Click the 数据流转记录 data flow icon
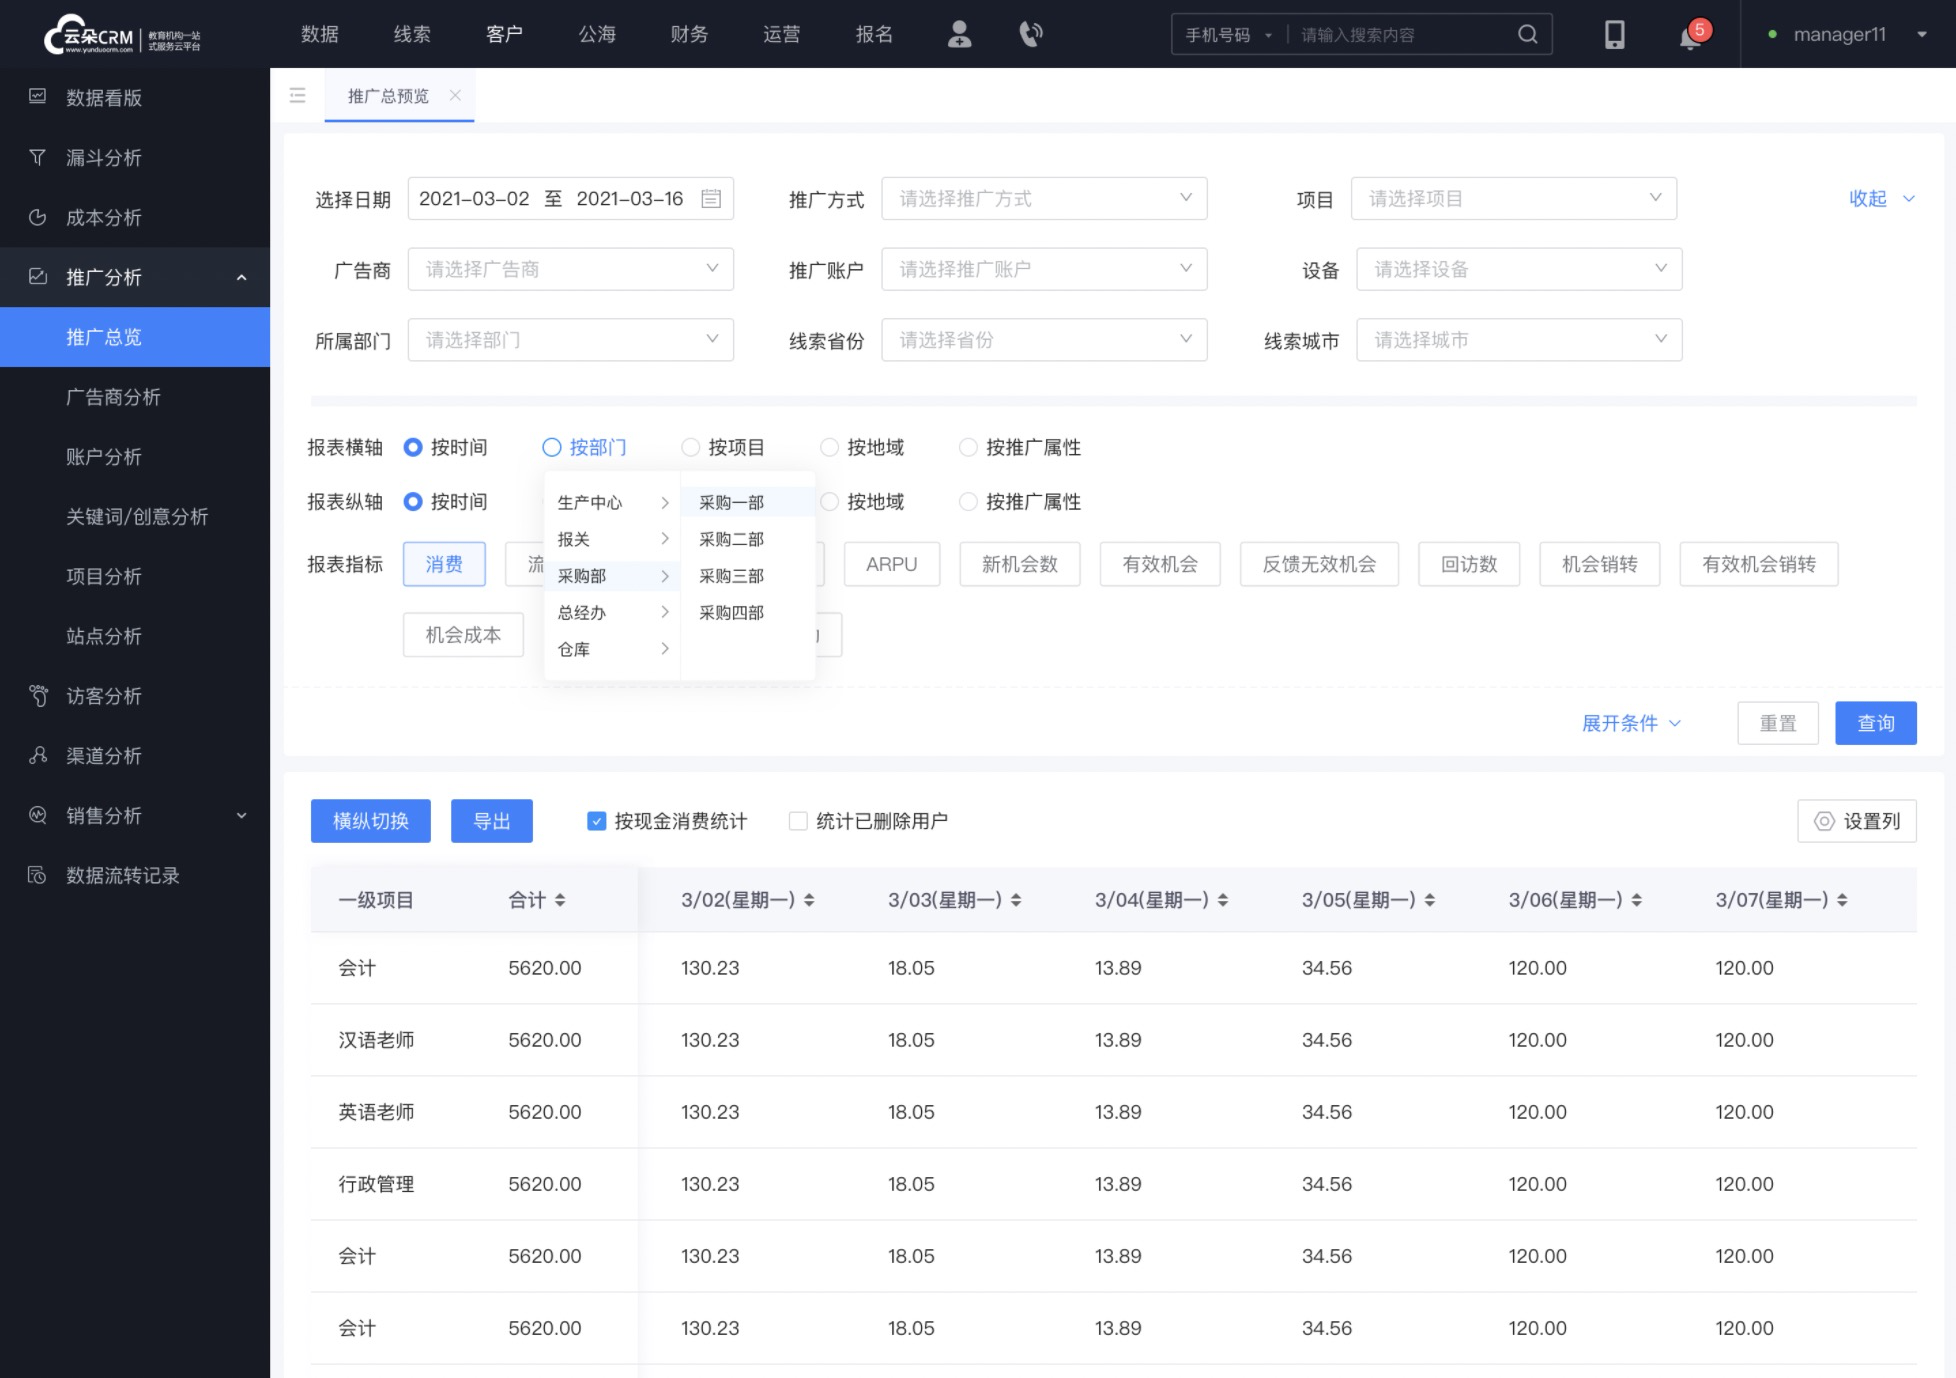Screen dimensions: 1956x1378 click(x=39, y=875)
